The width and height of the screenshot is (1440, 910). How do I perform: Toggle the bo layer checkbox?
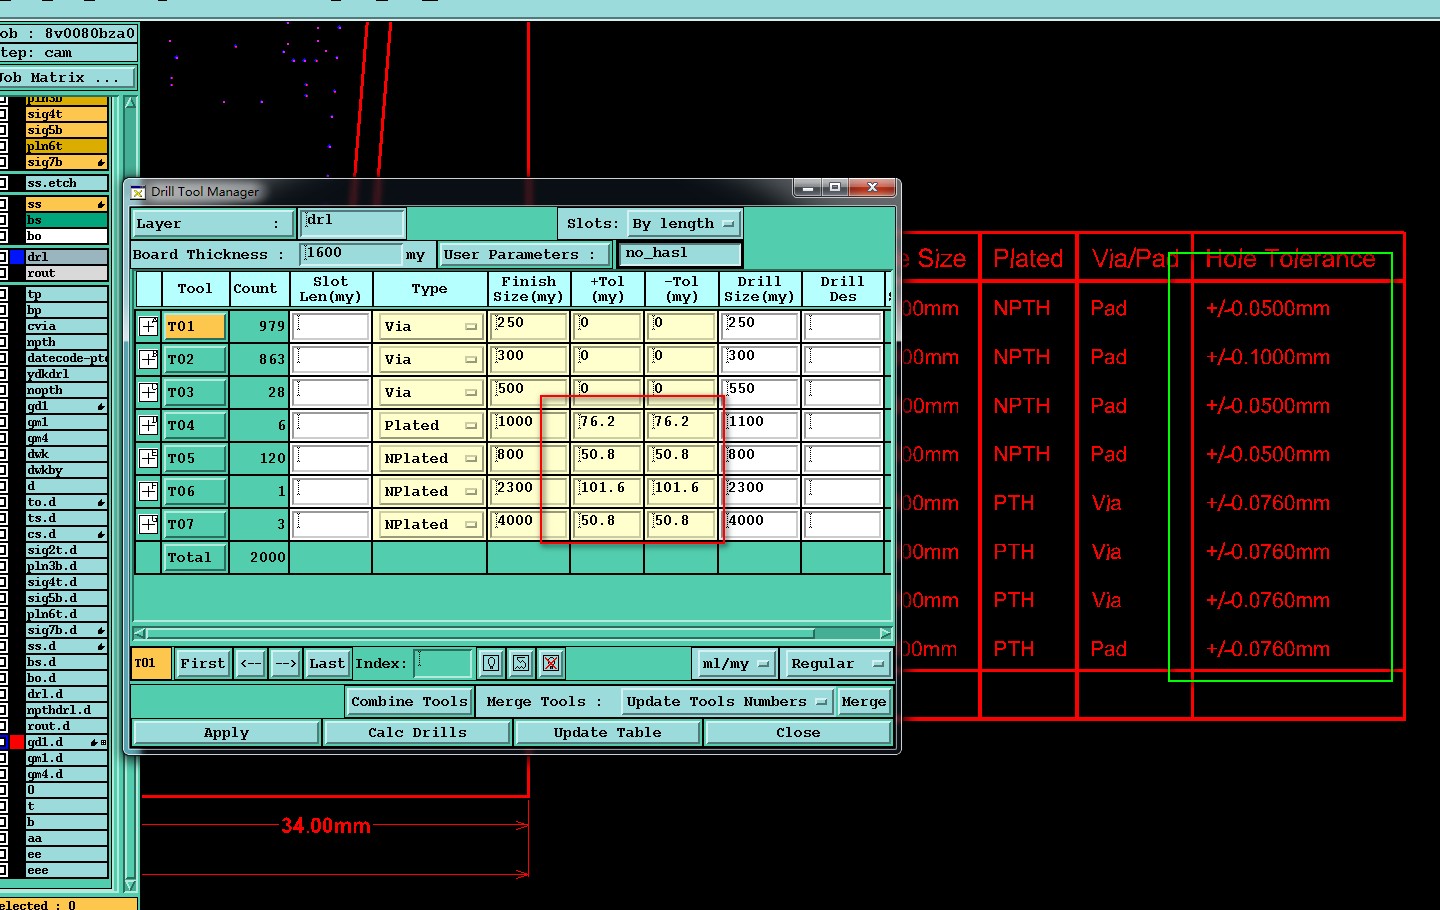coord(3,236)
